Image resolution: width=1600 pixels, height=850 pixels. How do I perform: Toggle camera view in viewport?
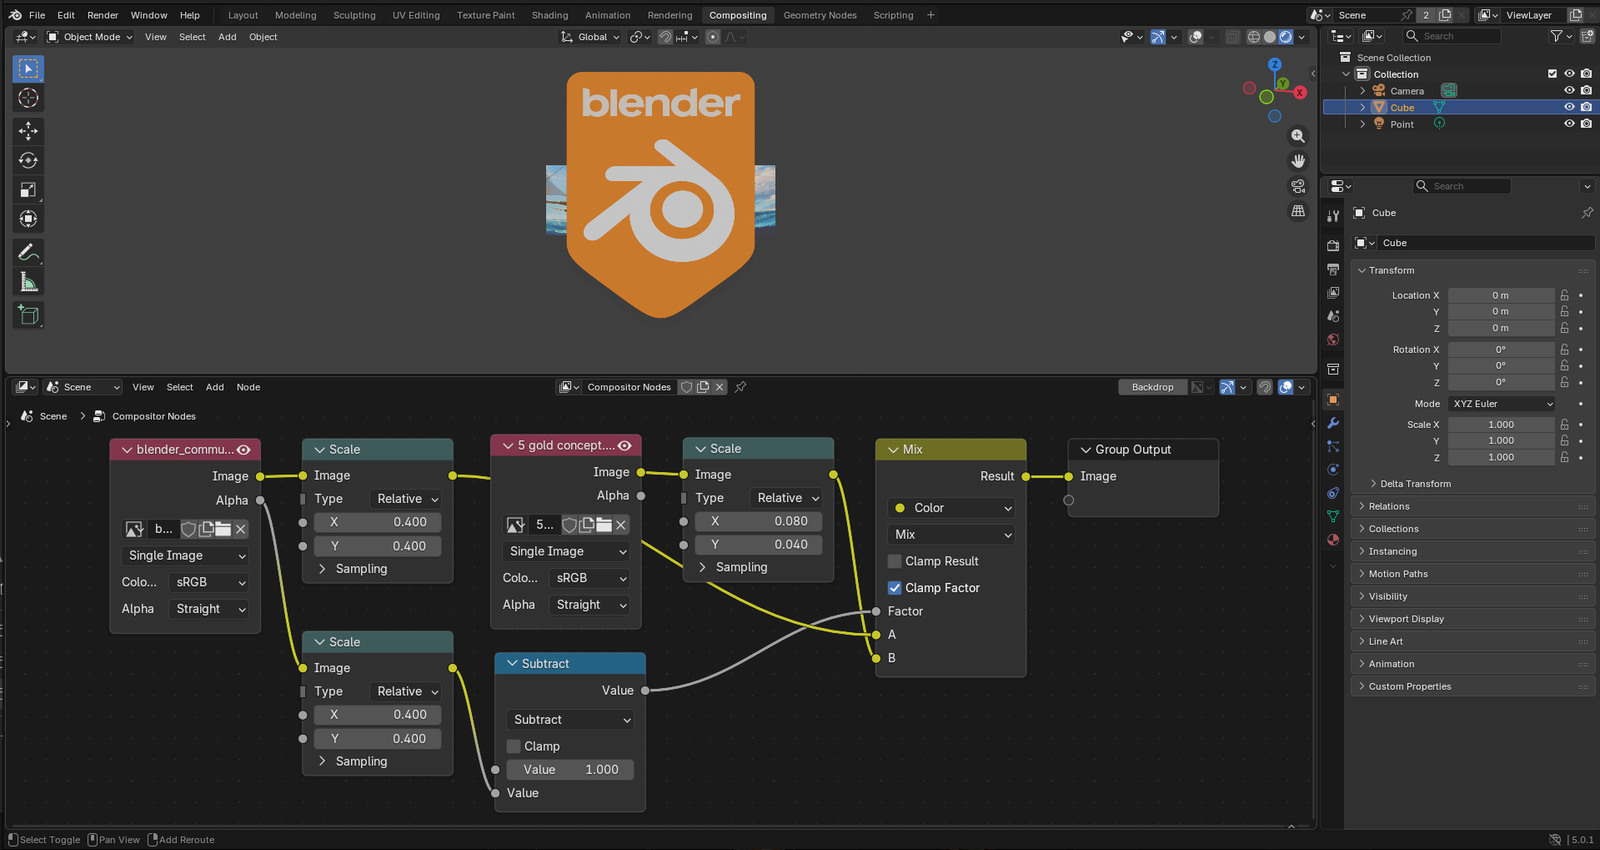(1298, 186)
